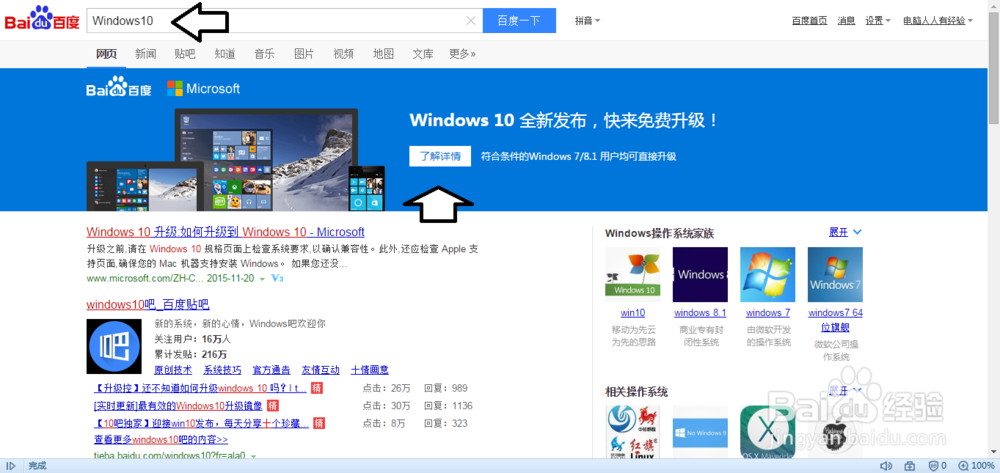The height and width of the screenshot is (473, 1000).
Task: Open the win10 thumbnail image
Action: (x=633, y=275)
